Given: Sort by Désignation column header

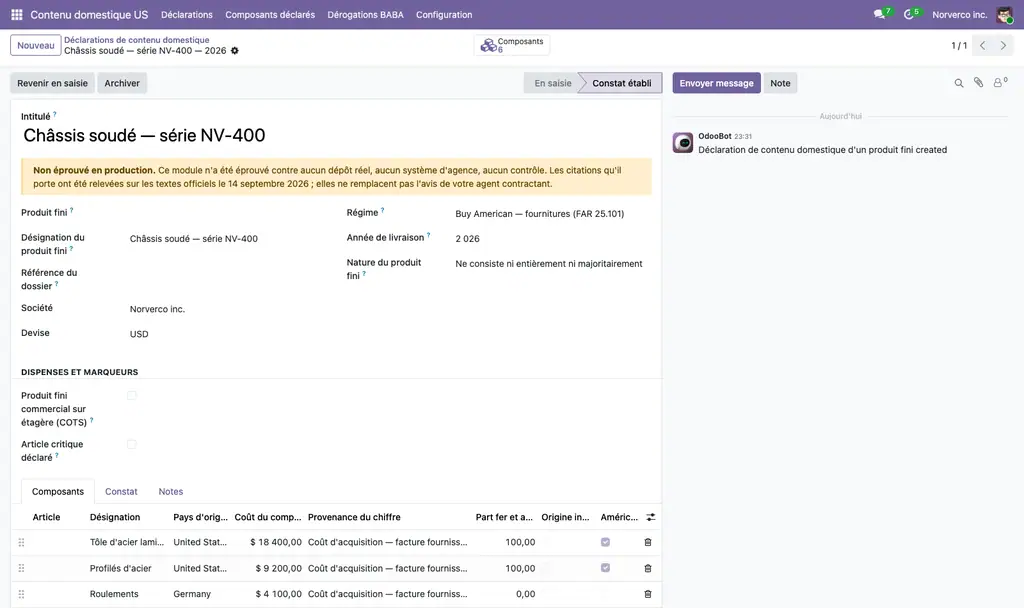Looking at the screenshot, I should pos(115,517).
